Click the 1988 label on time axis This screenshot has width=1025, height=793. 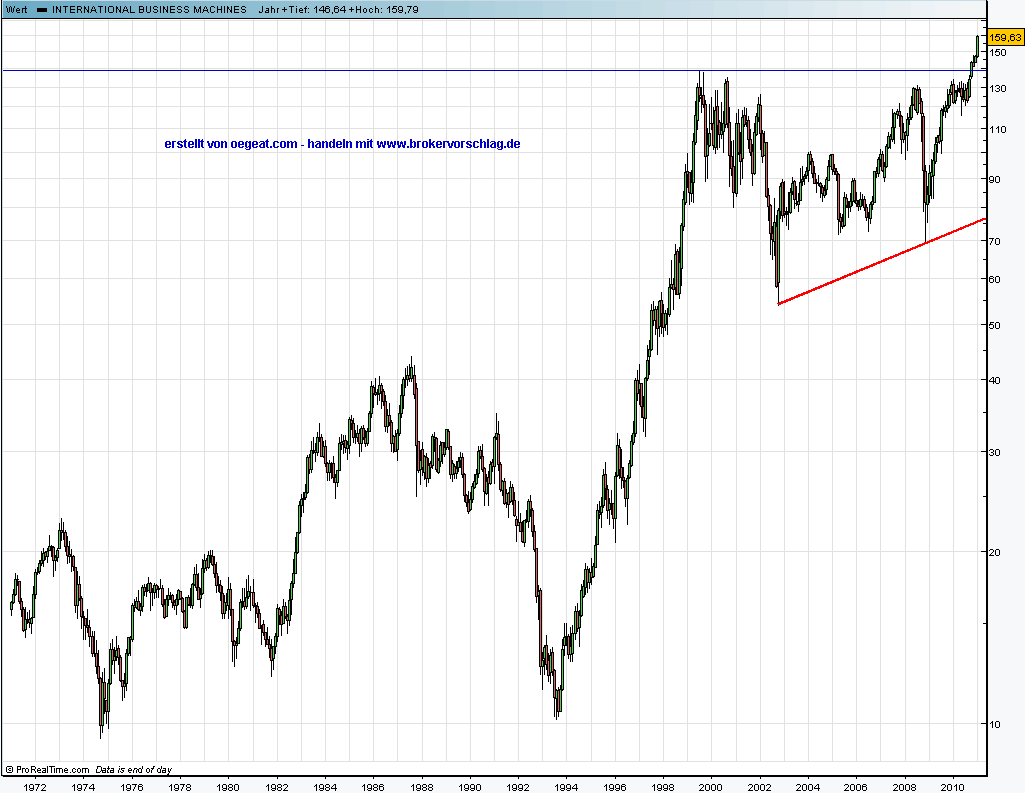(422, 786)
